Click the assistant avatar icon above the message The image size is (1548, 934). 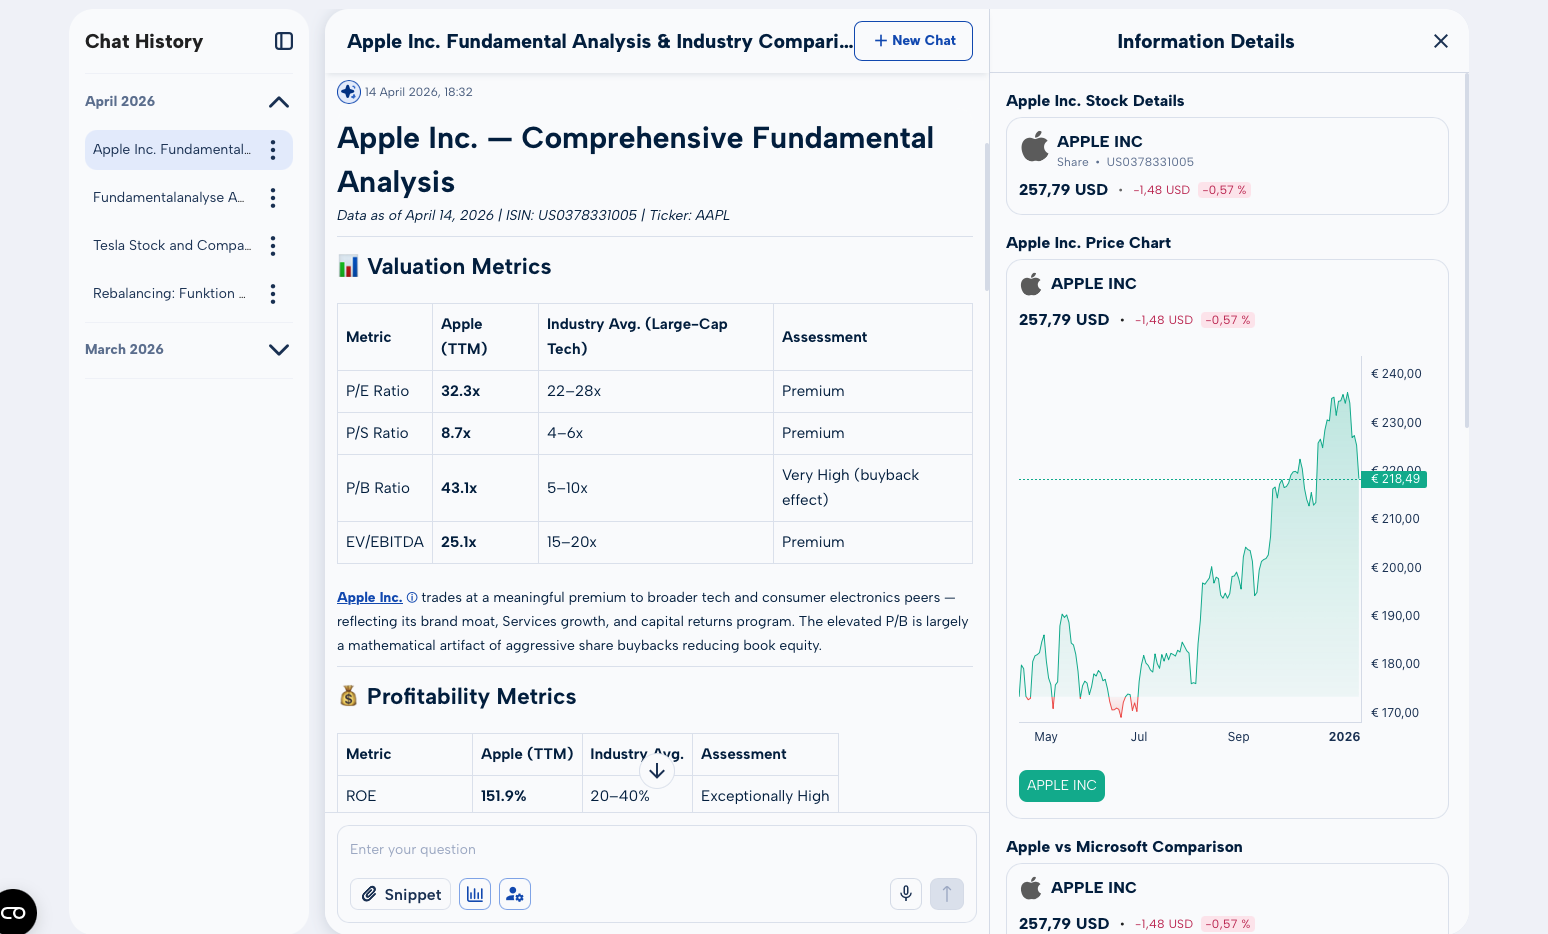coord(348,91)
